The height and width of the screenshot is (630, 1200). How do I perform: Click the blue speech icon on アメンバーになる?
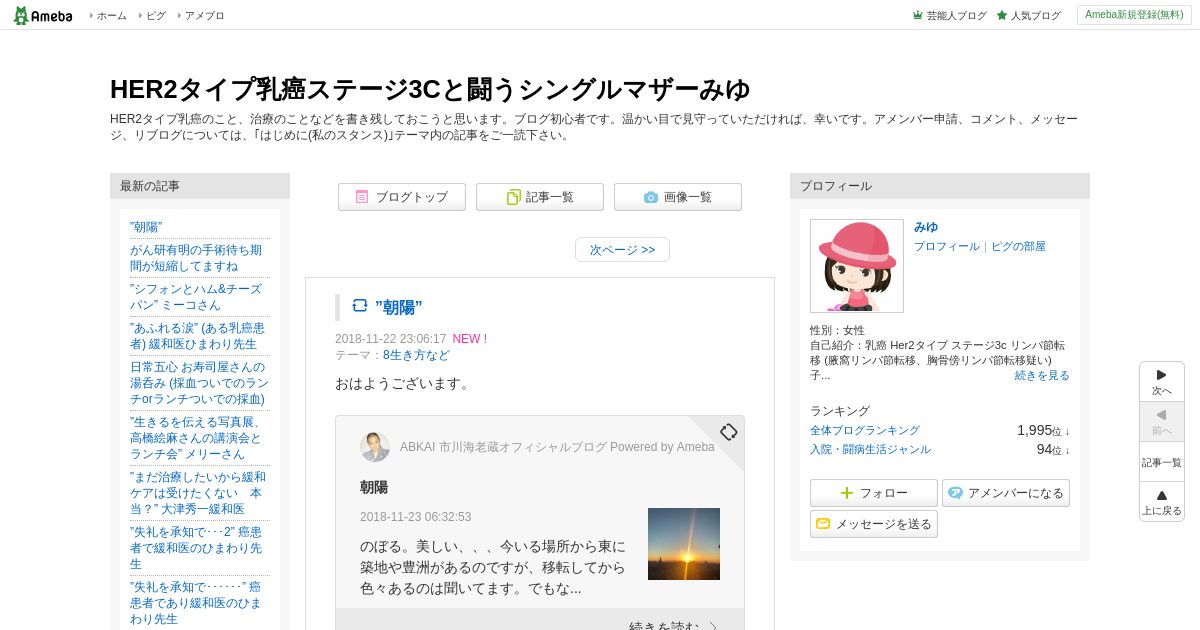click(956, 493)
